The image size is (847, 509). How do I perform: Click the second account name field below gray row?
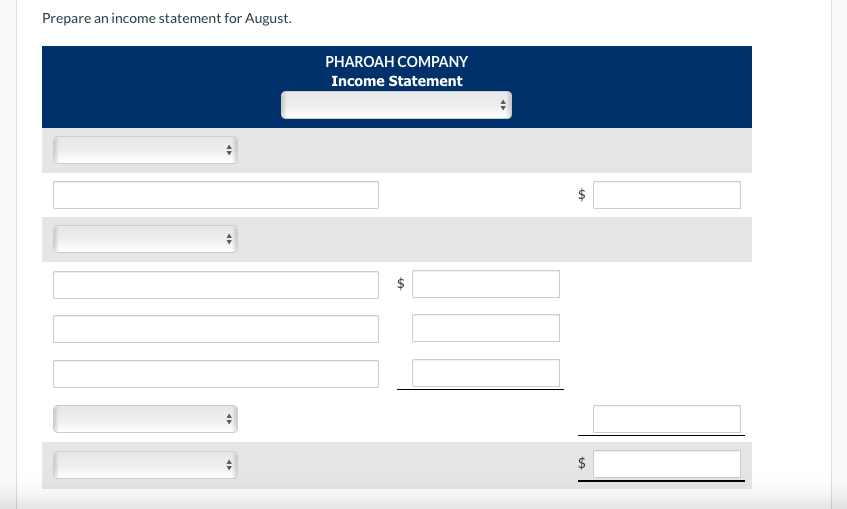[216, 285]
